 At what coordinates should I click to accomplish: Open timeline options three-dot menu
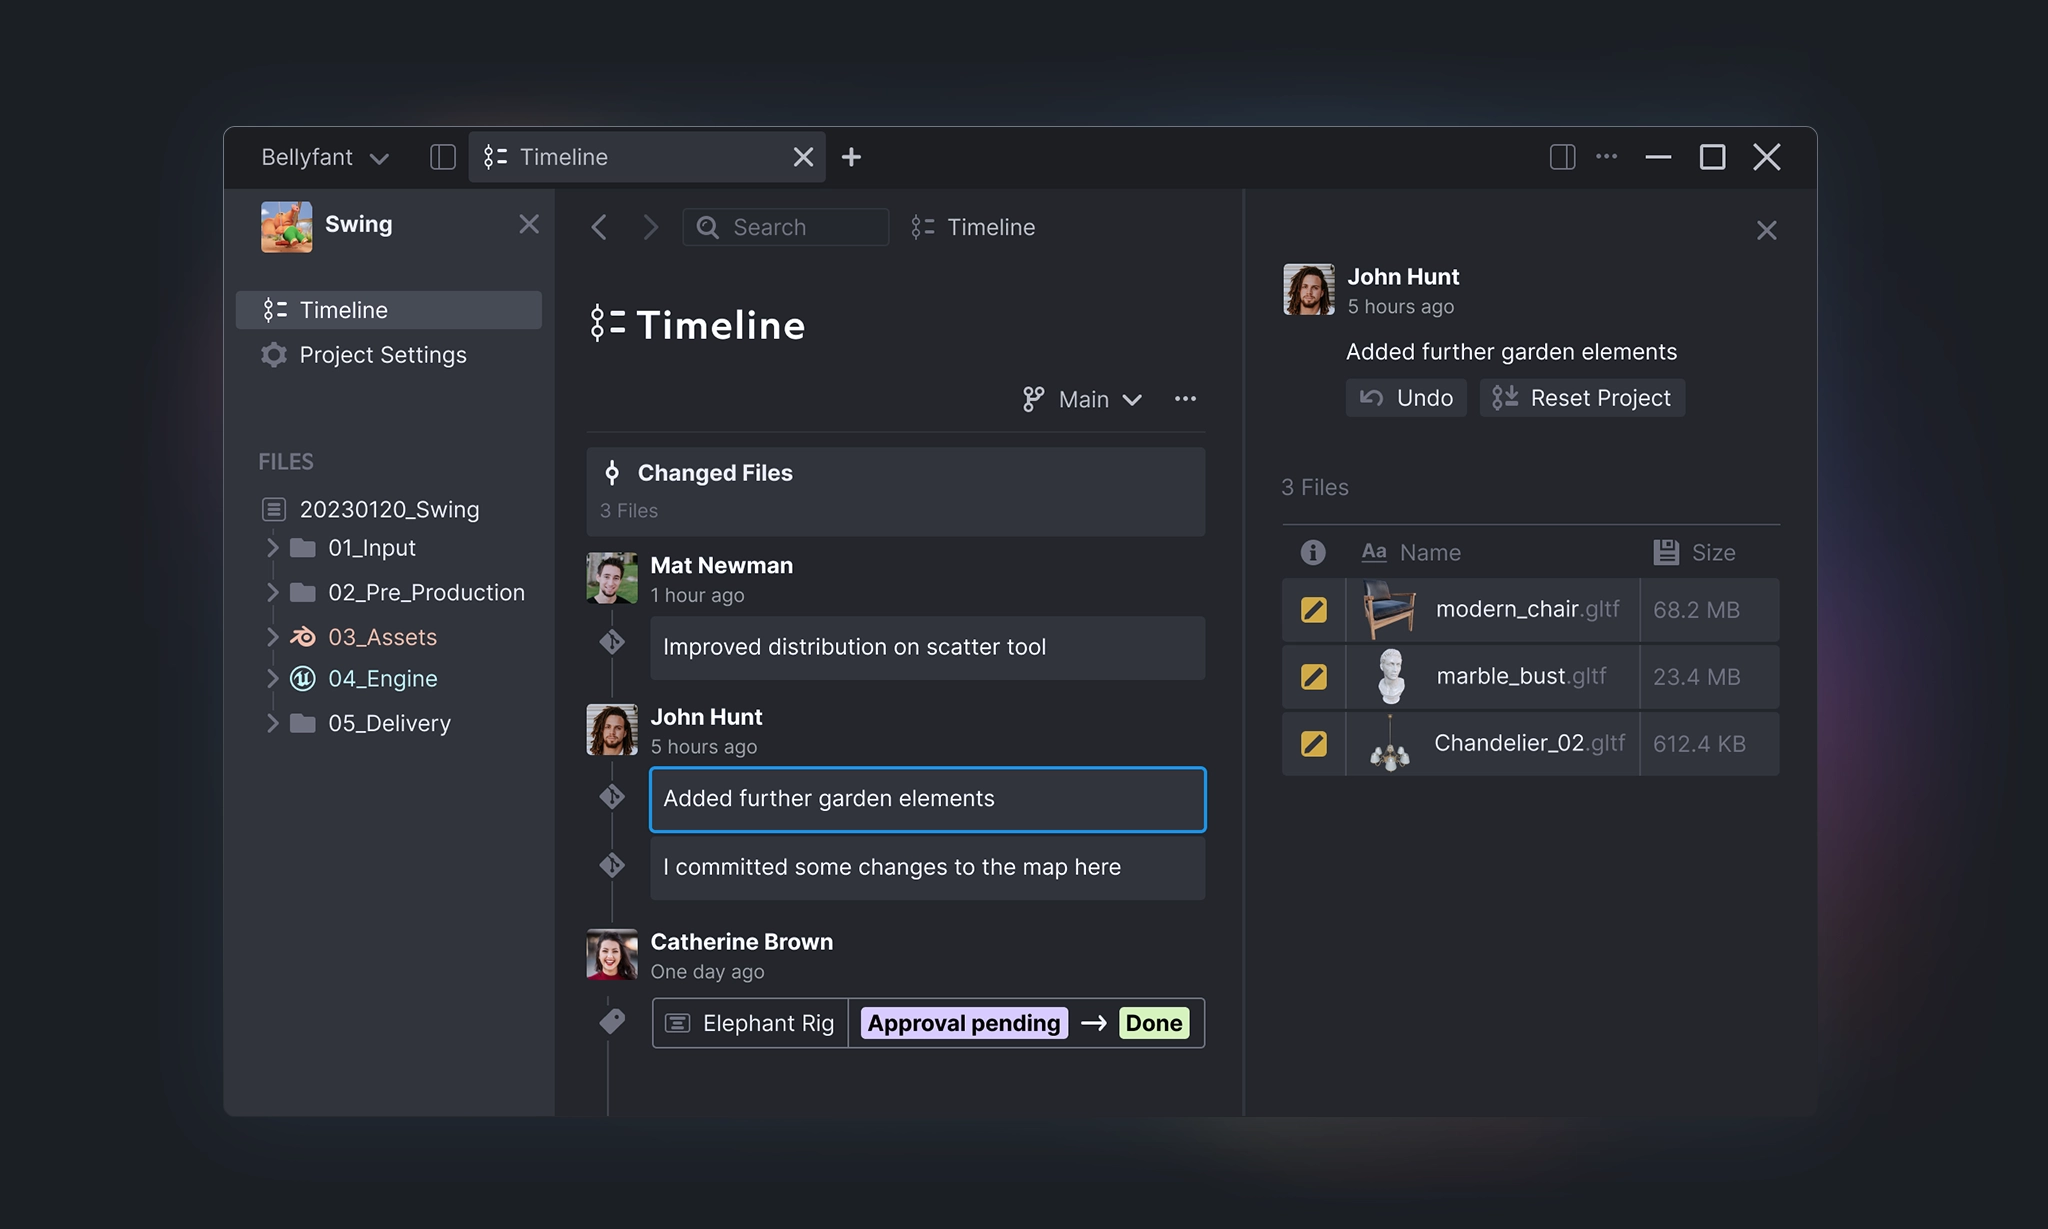click(x=1185, y=399)
